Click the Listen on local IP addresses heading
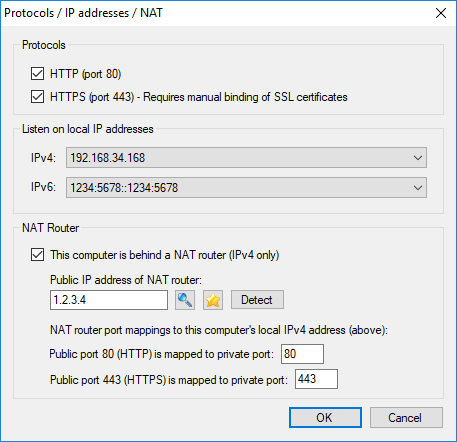This screenshot has width=457, height=442. 88,129
